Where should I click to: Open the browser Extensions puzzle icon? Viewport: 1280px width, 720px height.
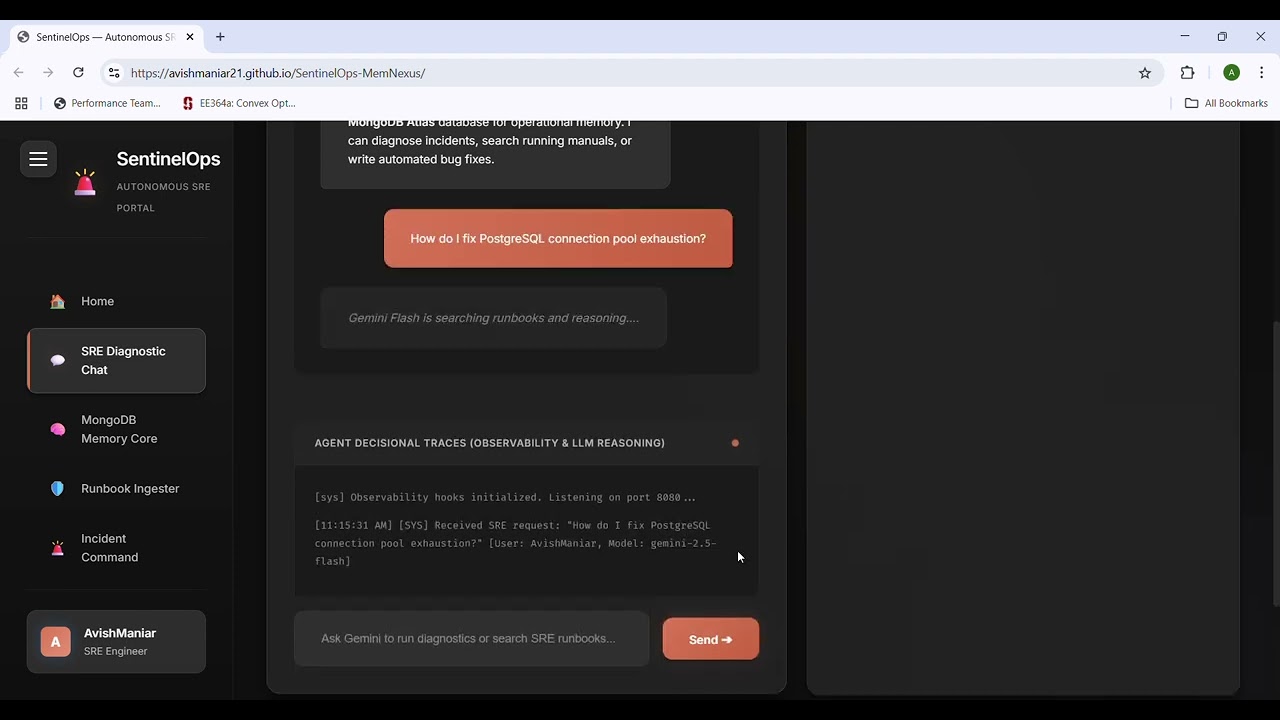pos(1188,73)
